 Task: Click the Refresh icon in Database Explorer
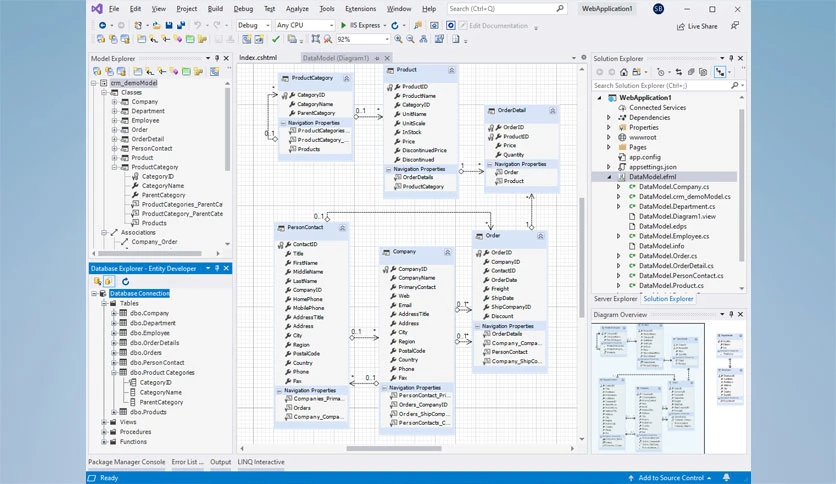click(125, 281)
